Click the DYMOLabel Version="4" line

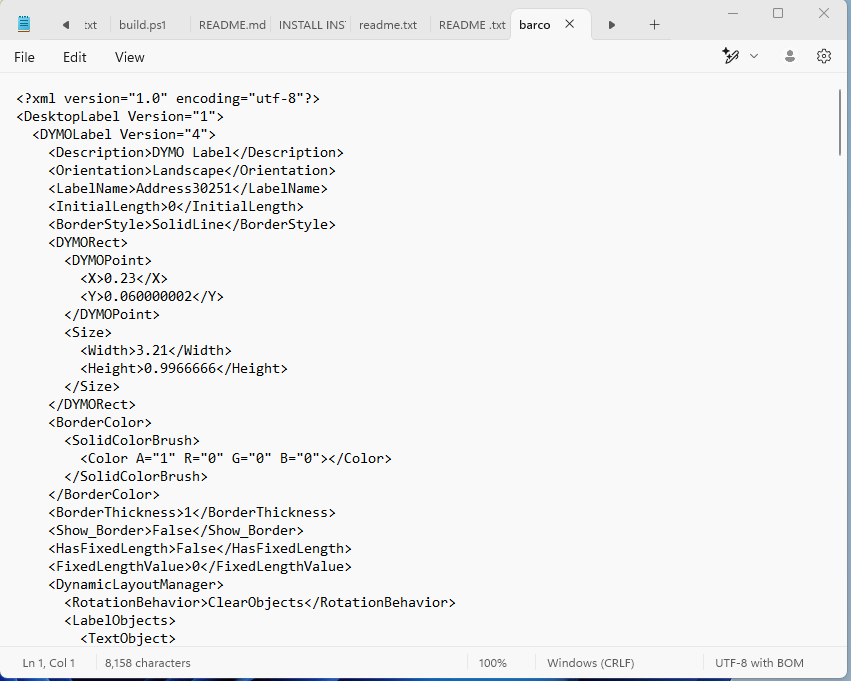124,135
